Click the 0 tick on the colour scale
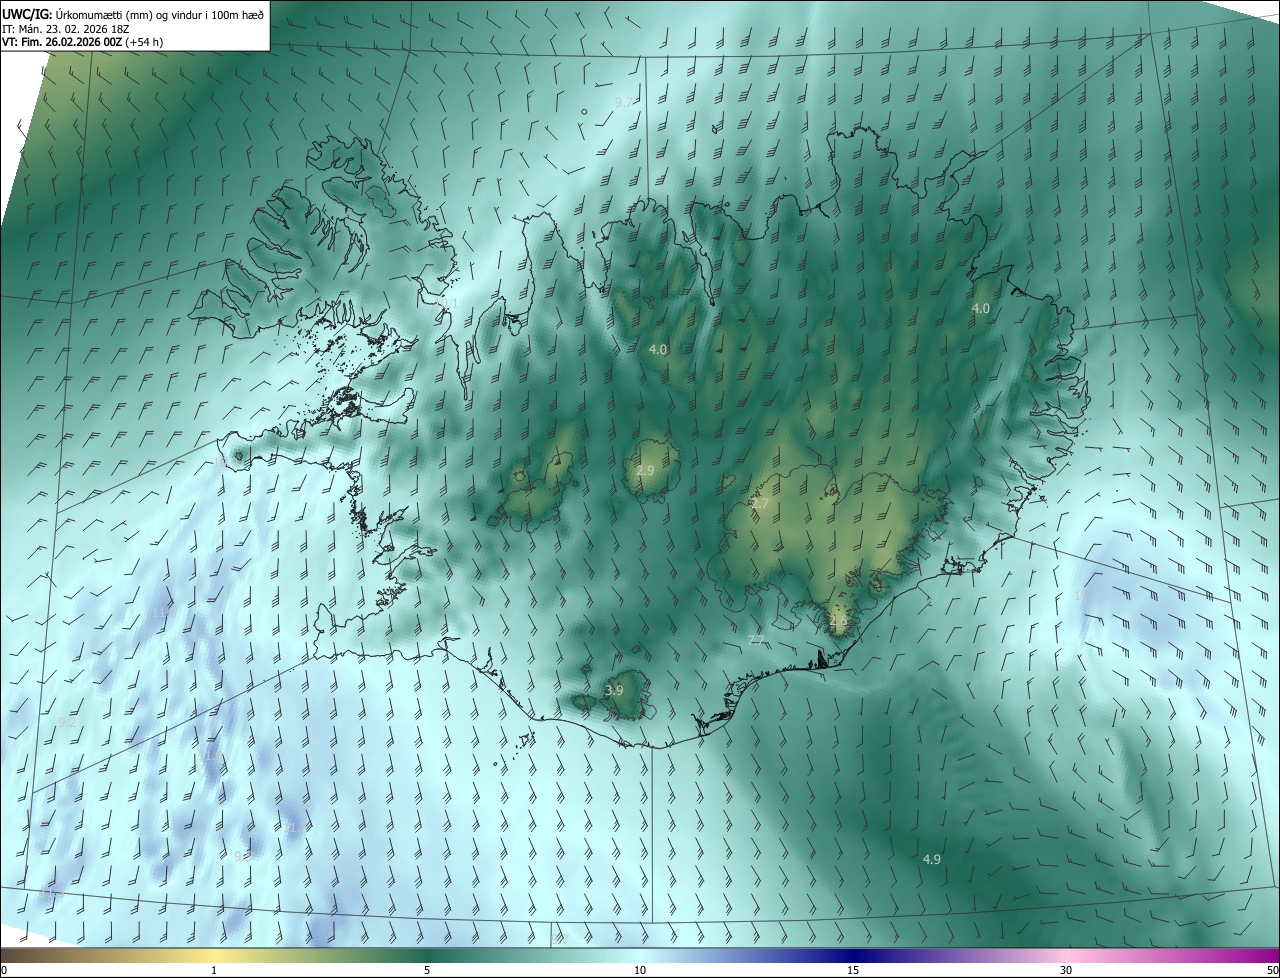 point(4,971)
